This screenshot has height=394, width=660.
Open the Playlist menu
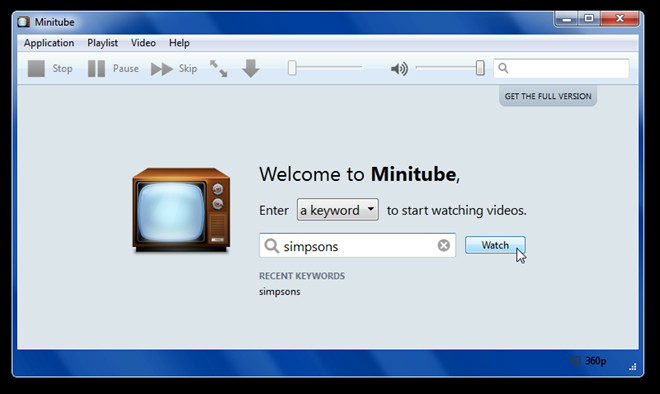(102, 43)
